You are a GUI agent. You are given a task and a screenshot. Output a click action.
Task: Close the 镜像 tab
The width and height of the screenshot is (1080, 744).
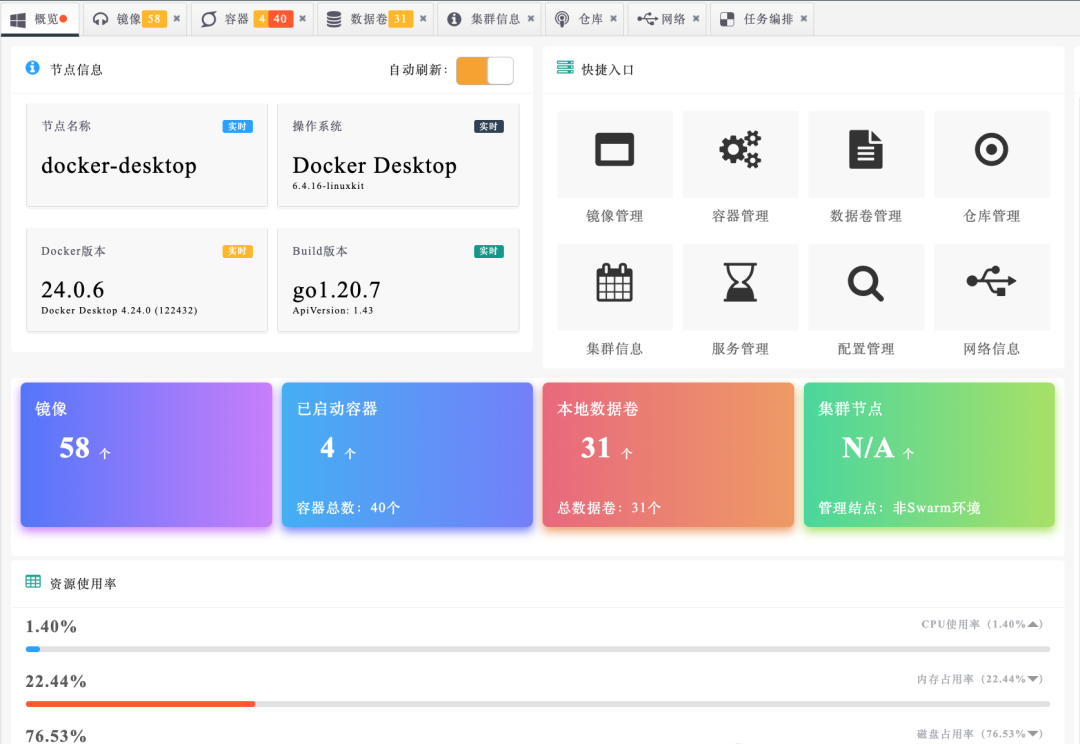click(x=177, y=19)
